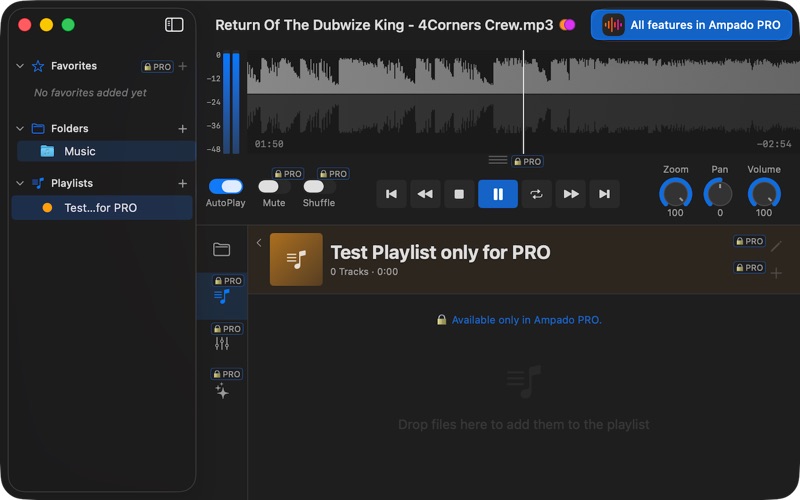Click the PRO badge above Shuffle
The height and width of the screenshot is (500, 800).
333,173
